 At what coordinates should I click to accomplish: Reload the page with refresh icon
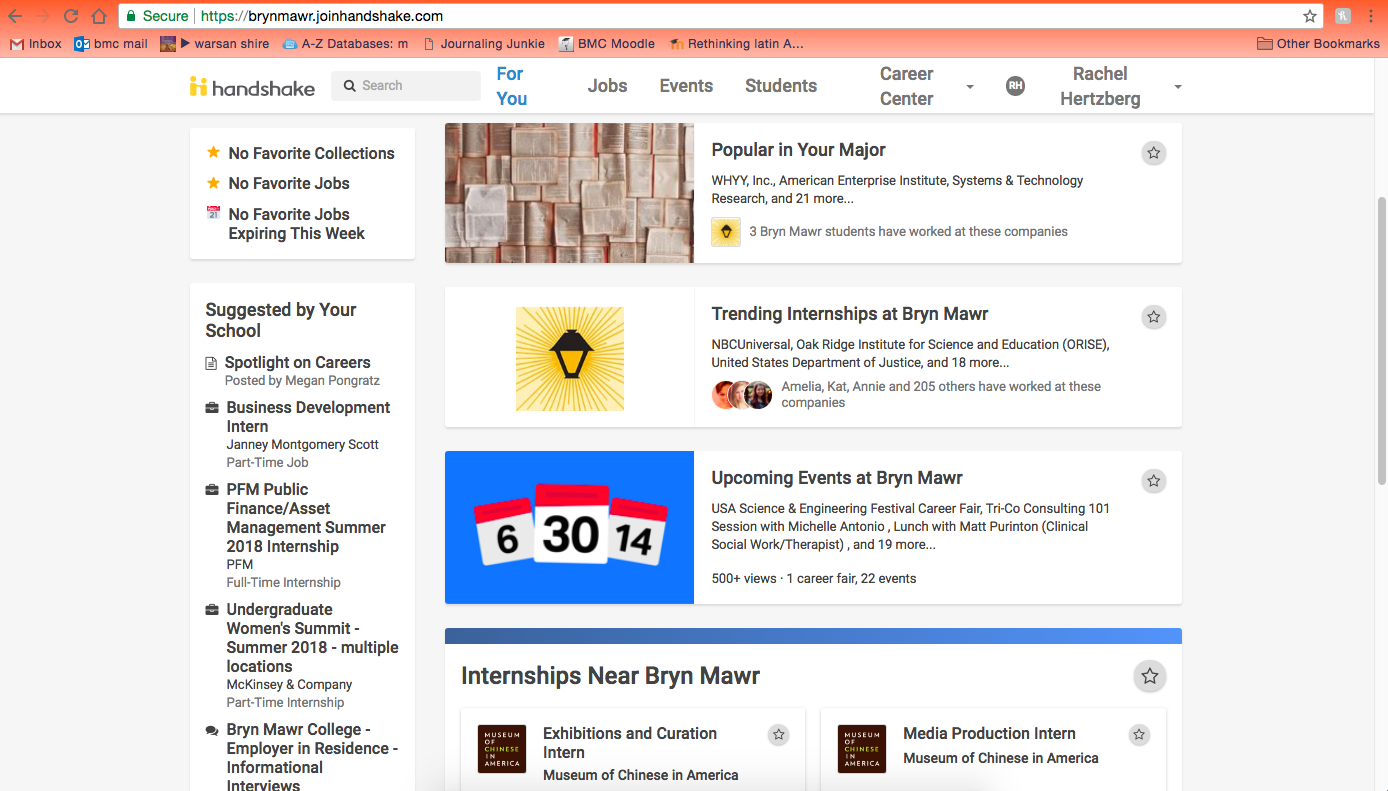71,16
